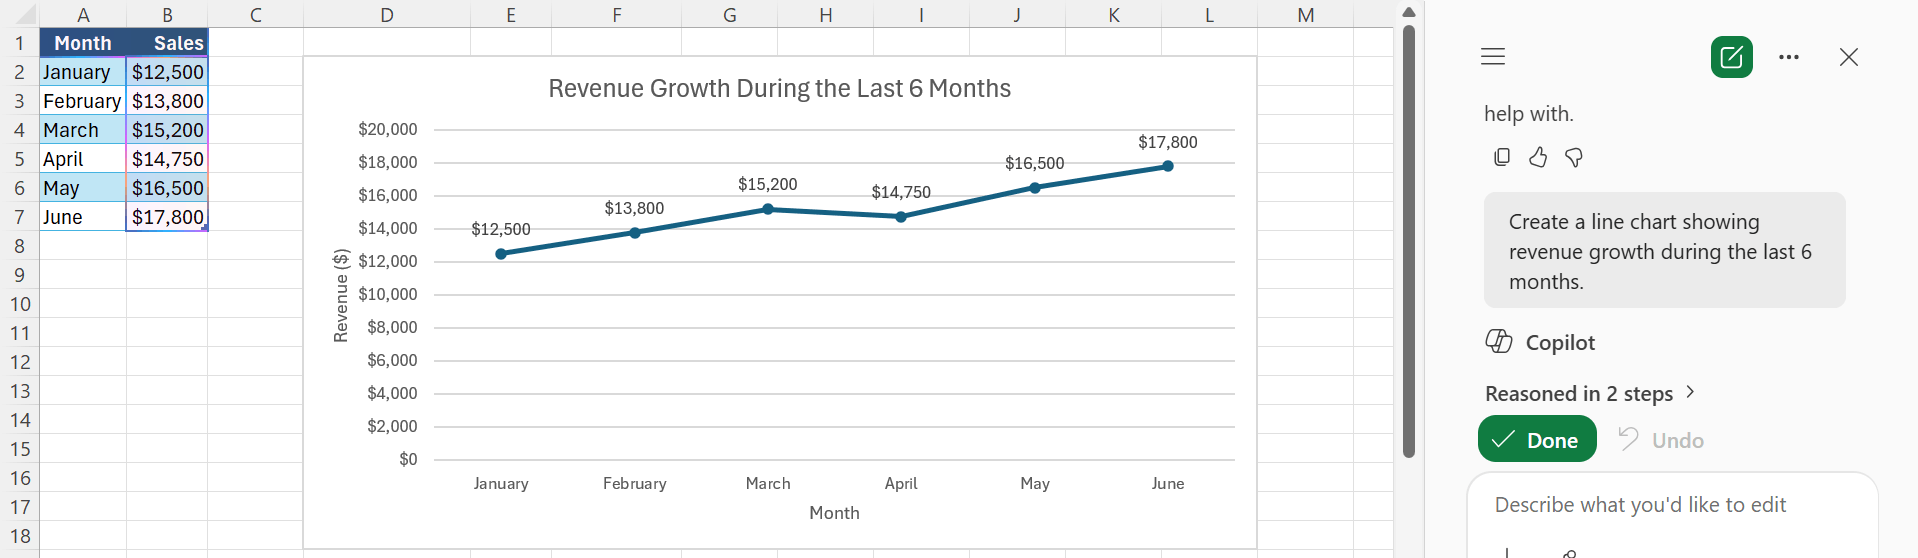Click the vertical scrollbar up arrow
Viewport: 1918px width, 558px height.
(x=1409, y=12)
